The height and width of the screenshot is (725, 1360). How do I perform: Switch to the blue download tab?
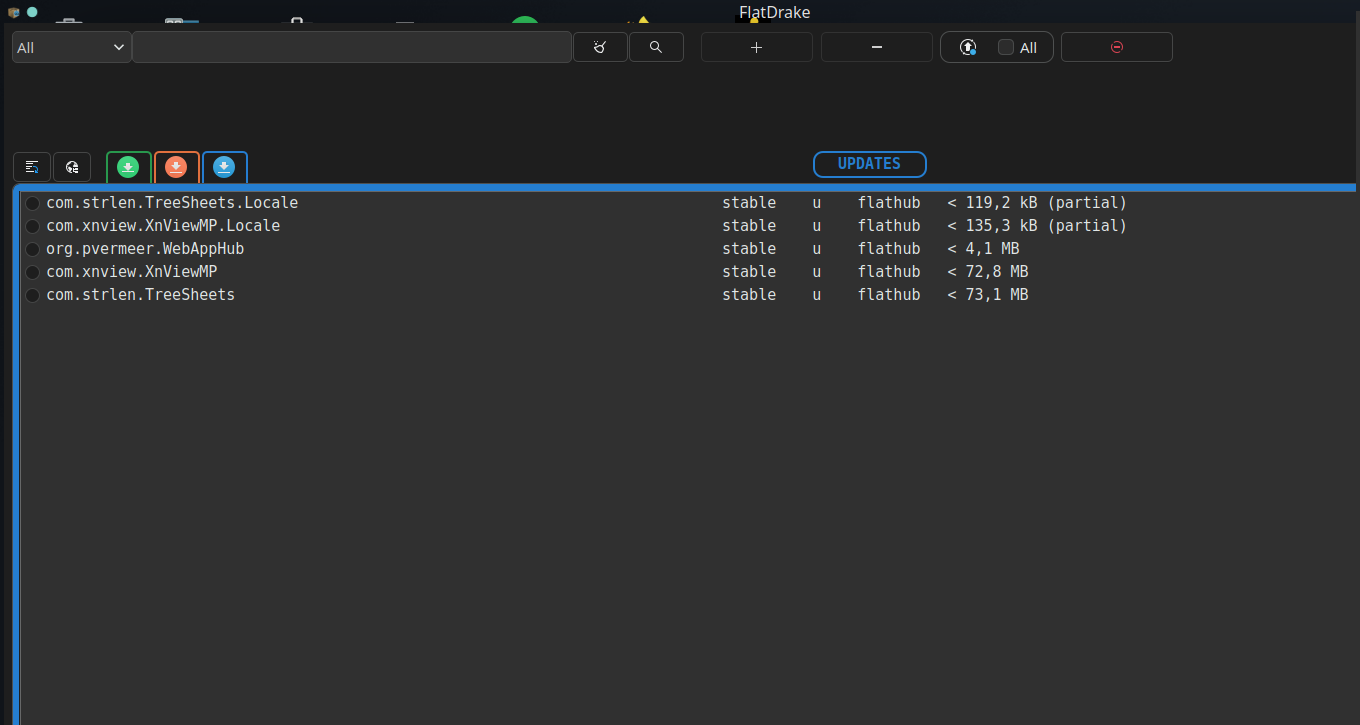(224, 167)
